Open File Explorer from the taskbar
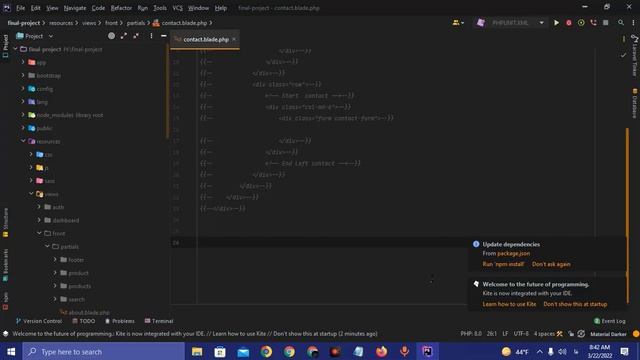Image resolution: width=640 pixels, height=360 pixels. pyautogui.click(x=197, y=351)
